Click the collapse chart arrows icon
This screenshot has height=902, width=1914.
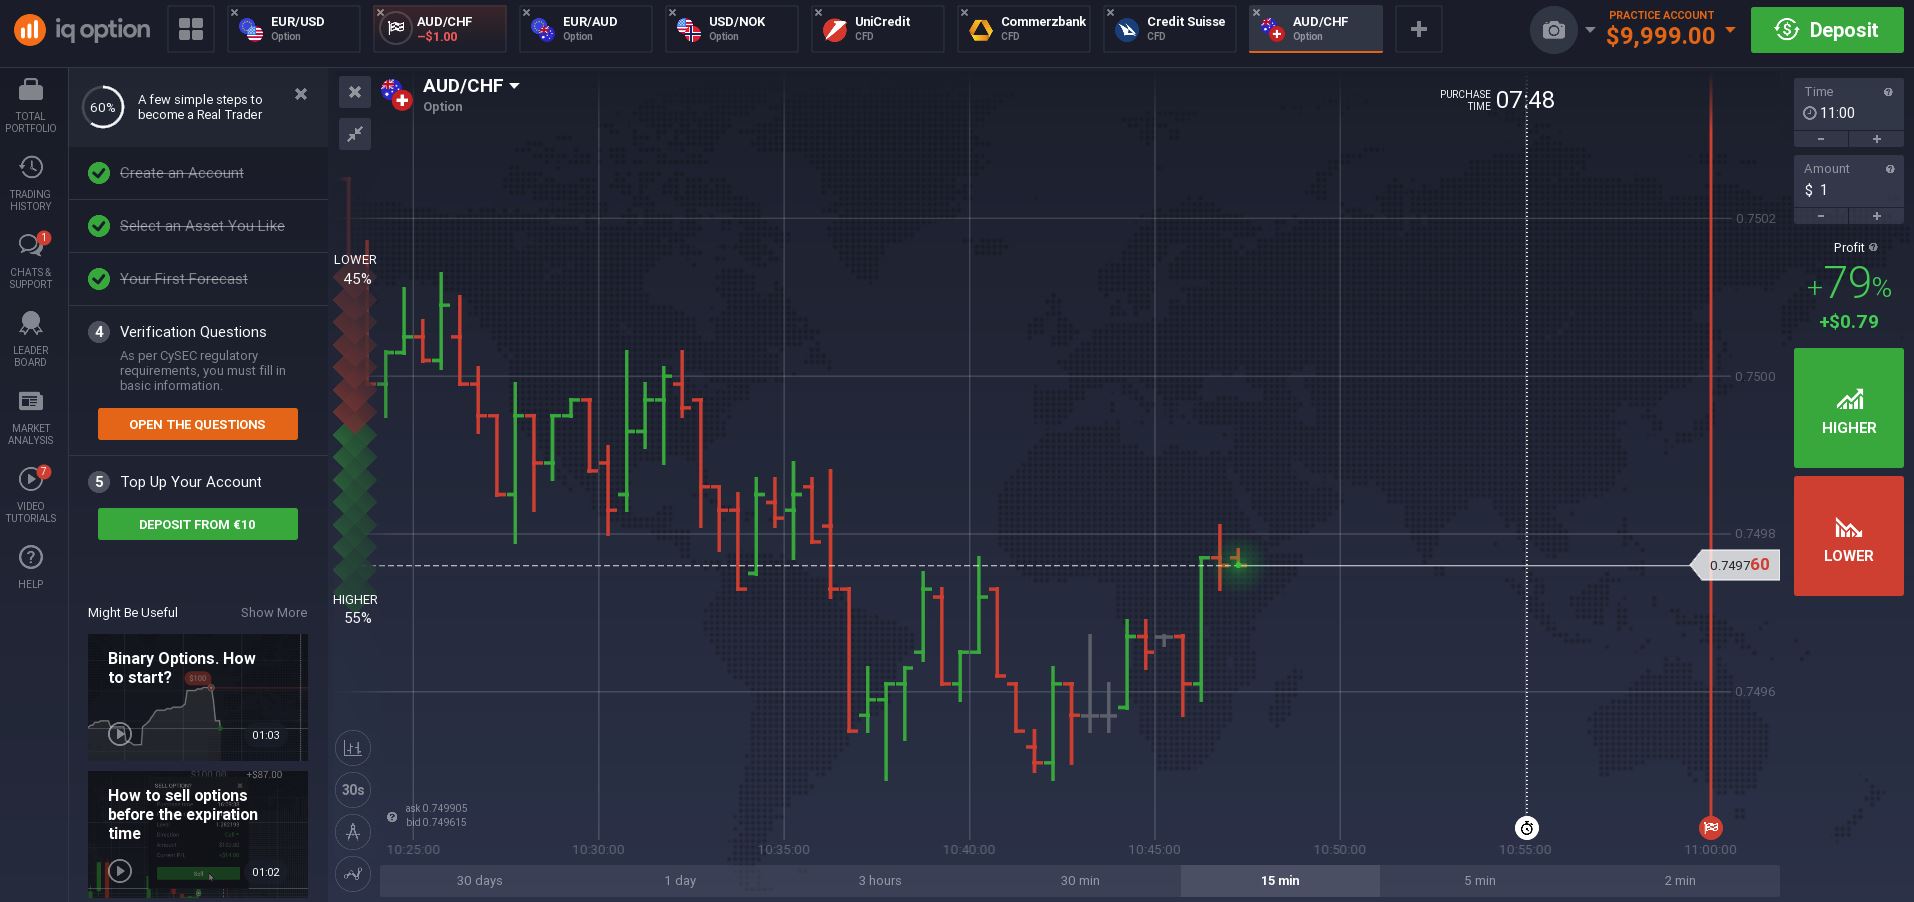[355, 134]
